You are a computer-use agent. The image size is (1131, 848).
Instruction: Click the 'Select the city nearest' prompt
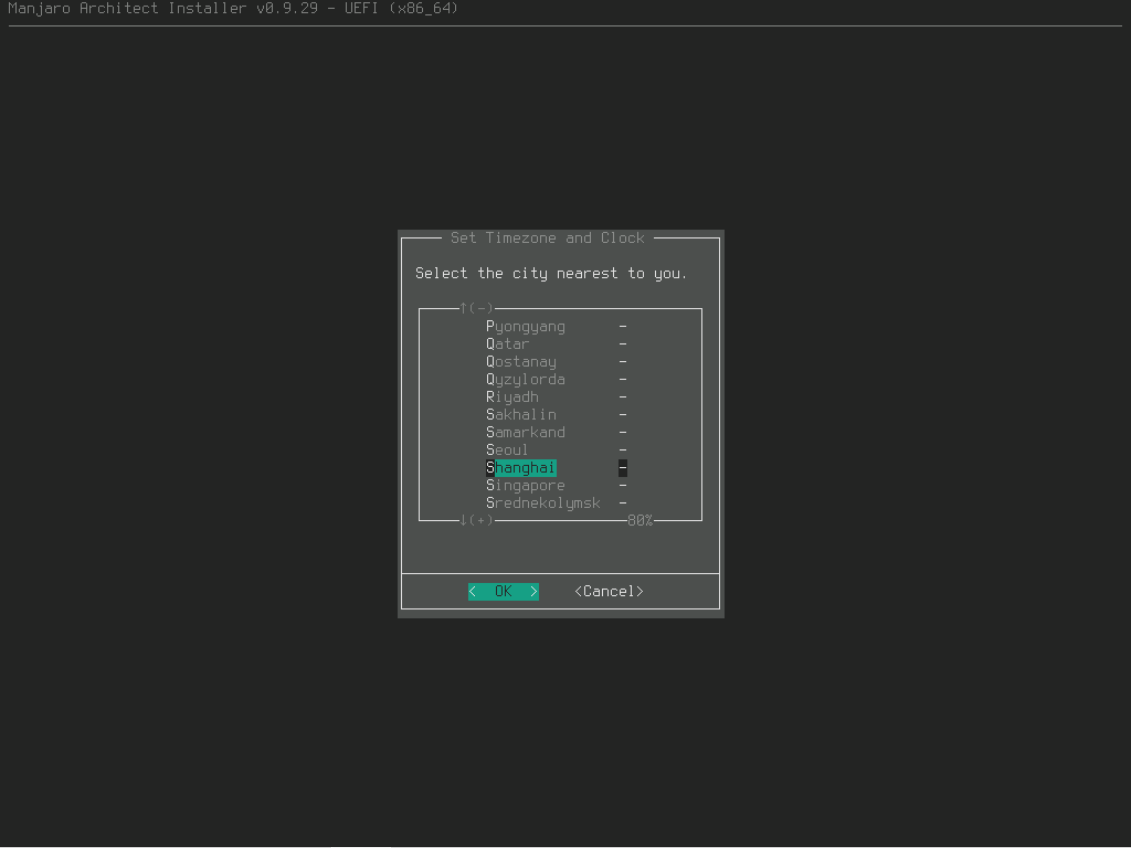[x=551, y=273]
